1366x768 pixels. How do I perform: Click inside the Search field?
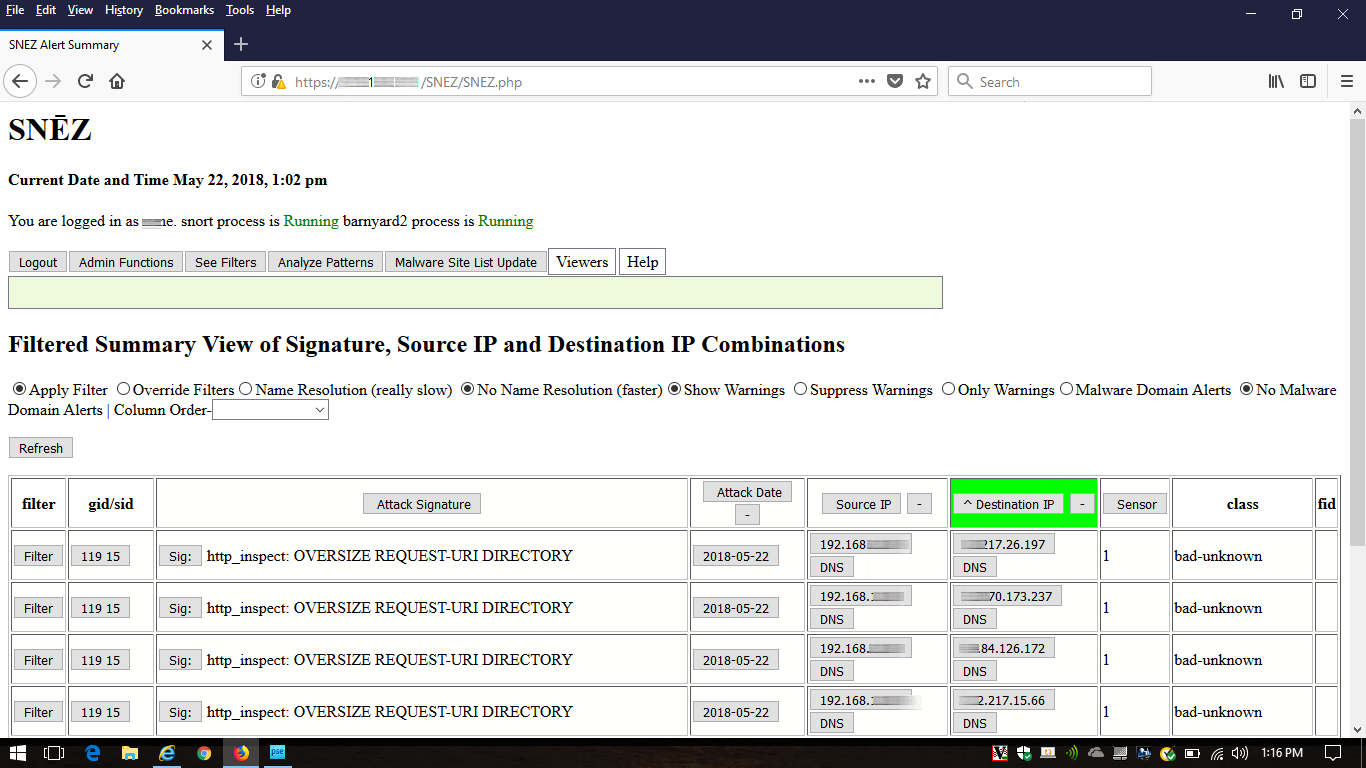[x=1050, y=81]
